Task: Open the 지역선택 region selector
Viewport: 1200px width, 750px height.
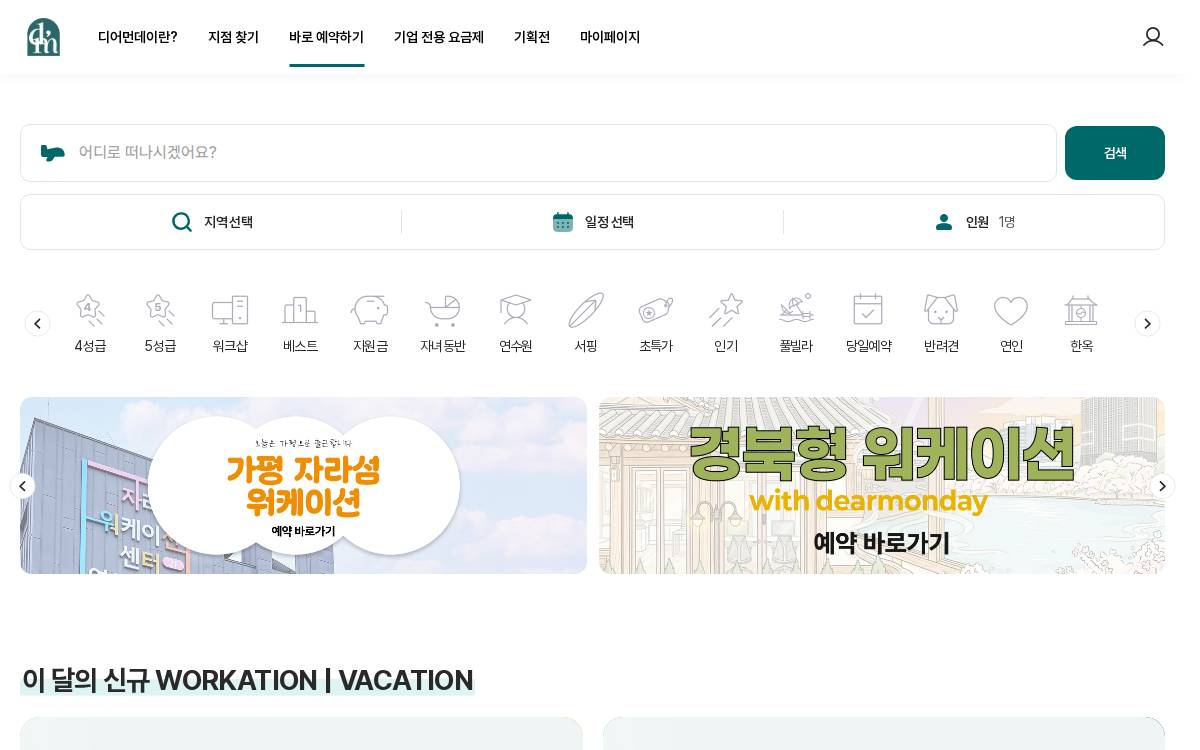Action: click(x=211, y=222)
